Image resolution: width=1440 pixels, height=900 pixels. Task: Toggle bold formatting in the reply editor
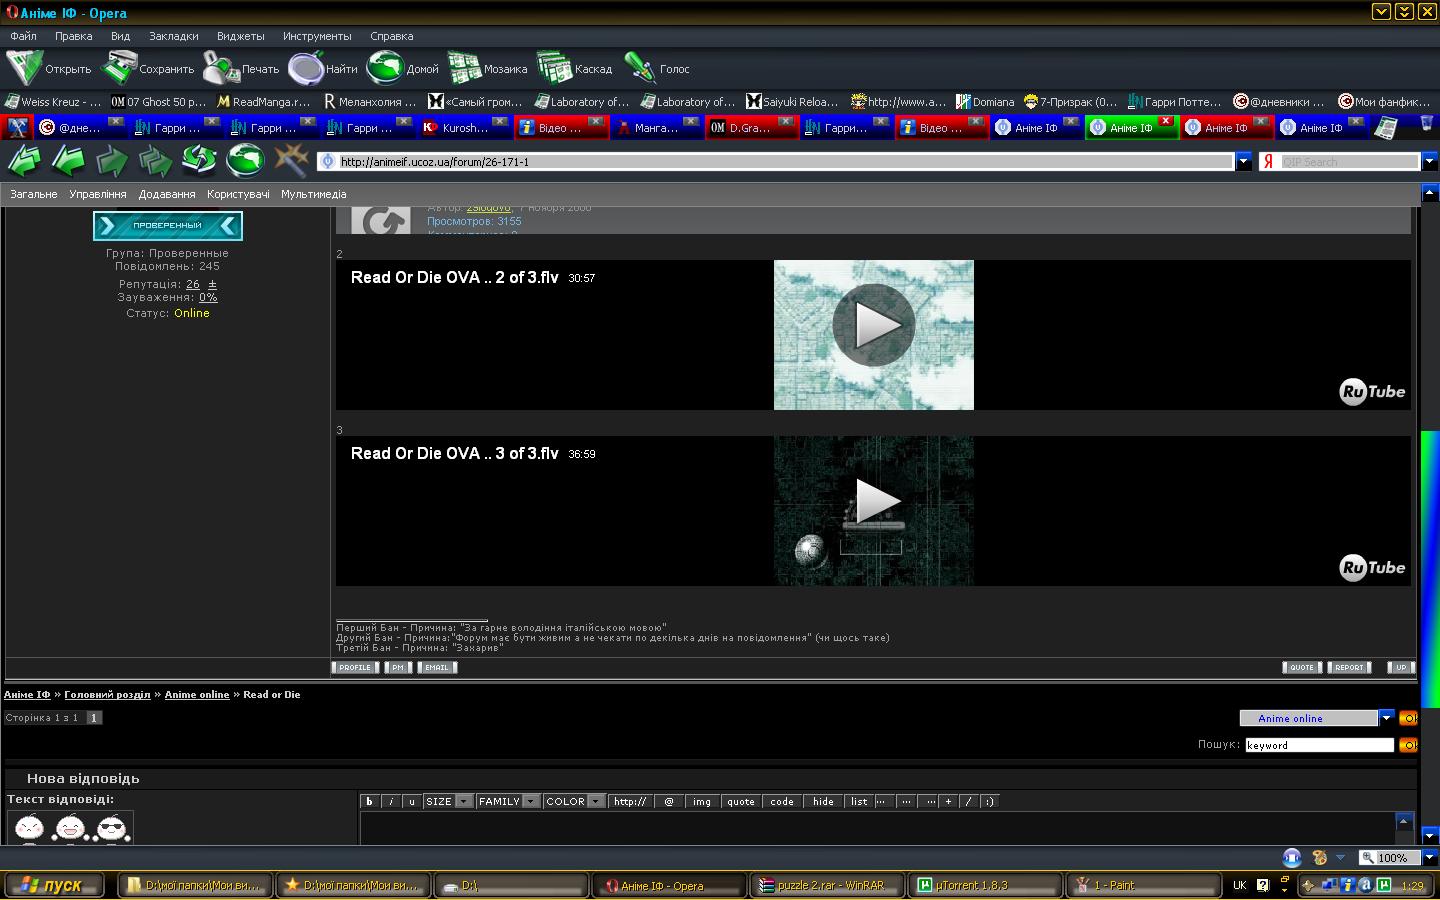tap(369, 801)
